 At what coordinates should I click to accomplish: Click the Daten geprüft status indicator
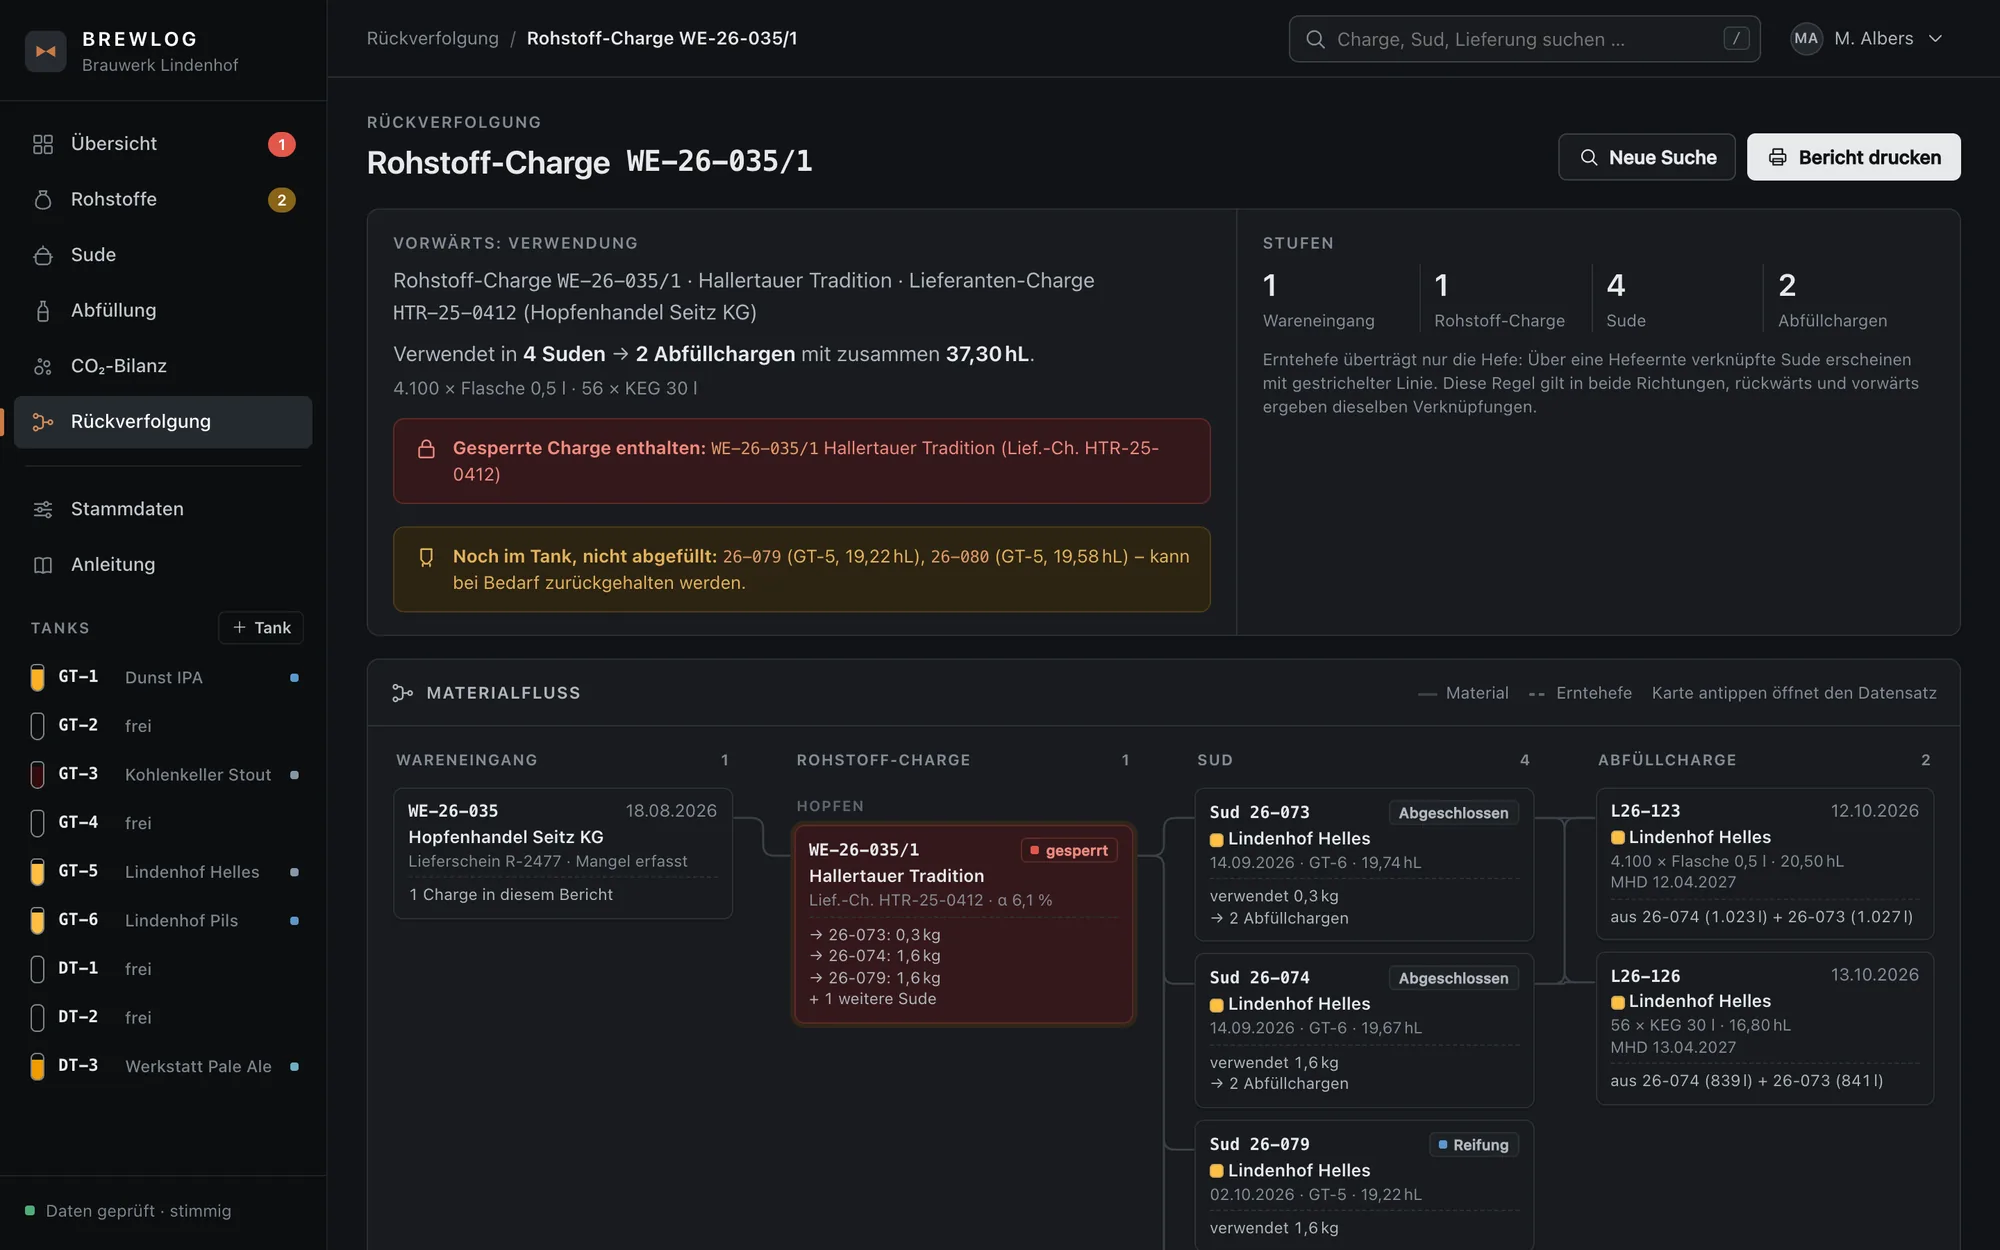128,1211
